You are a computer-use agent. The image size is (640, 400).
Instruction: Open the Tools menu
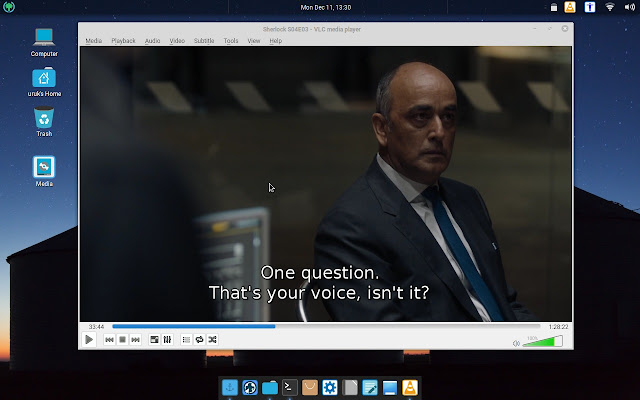tap(231, 41)
